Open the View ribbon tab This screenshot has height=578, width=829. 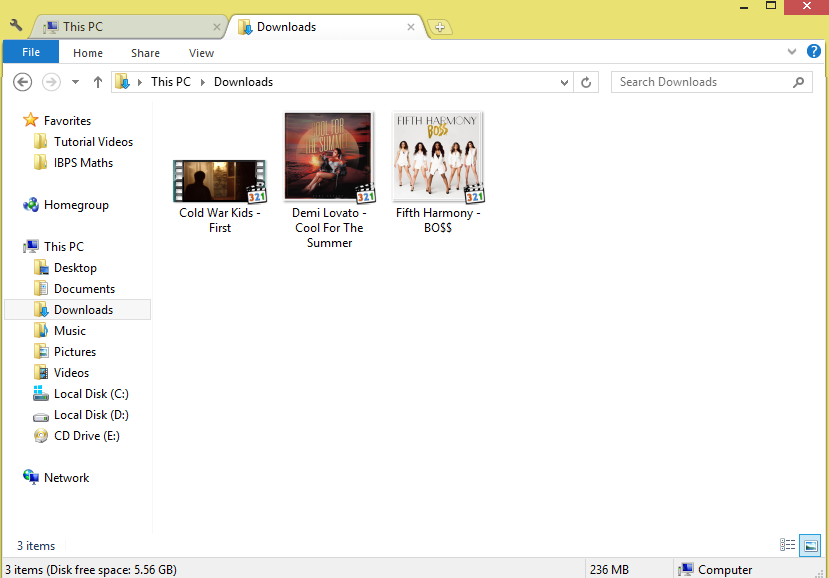pyautogui.click(x=201, y=53)
